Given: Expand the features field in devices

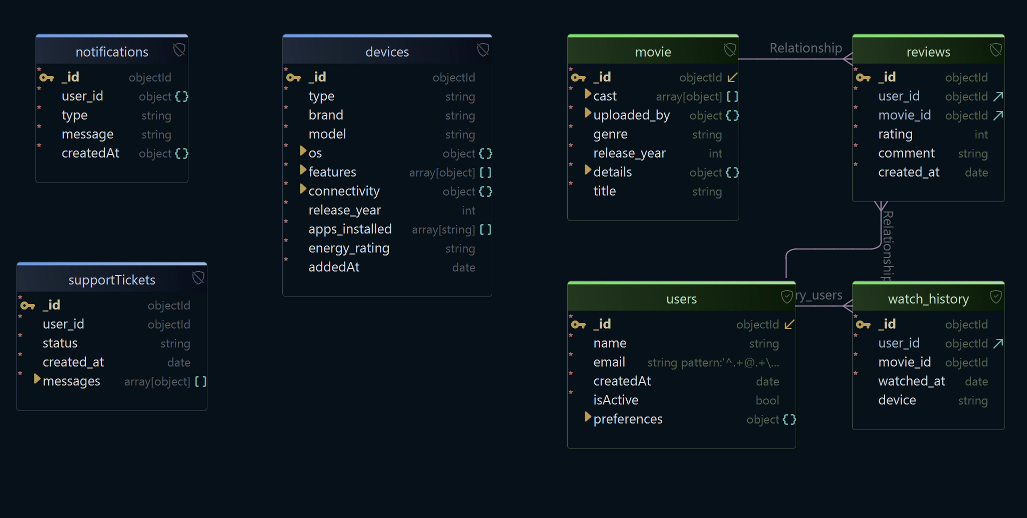Looking at the screenshot, I should pos(303,170).
